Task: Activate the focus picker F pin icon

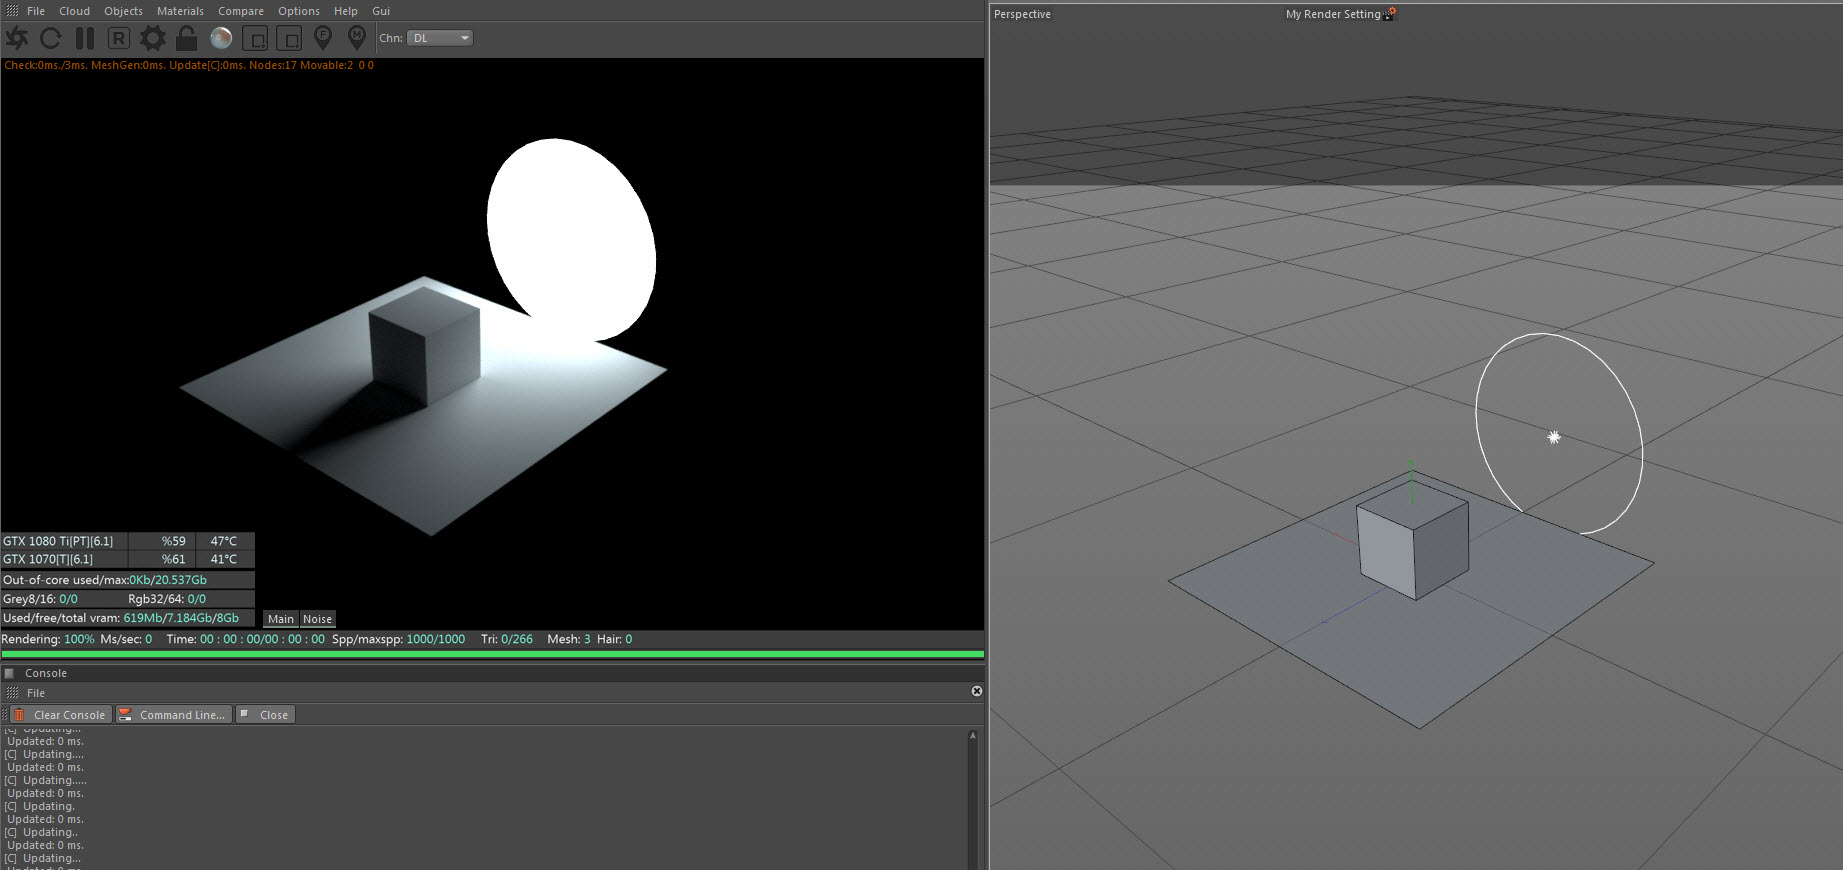Action: (323, 38)
